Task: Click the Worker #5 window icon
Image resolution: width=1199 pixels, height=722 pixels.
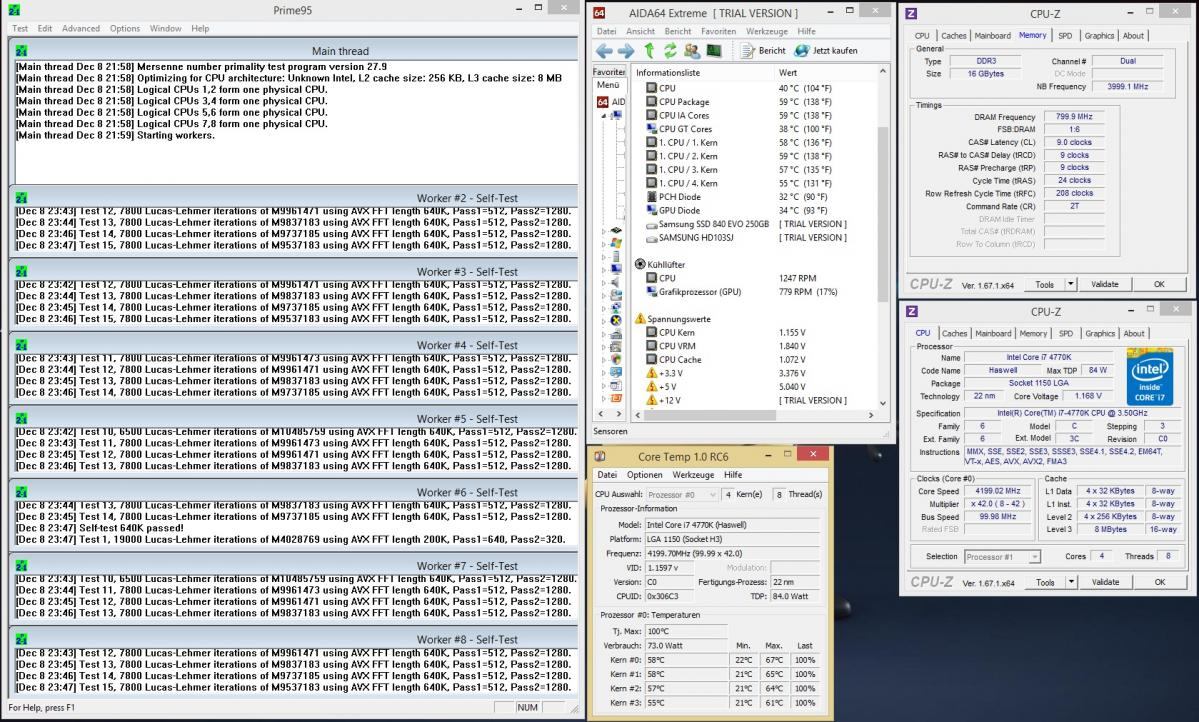Action: pos(21,418)
